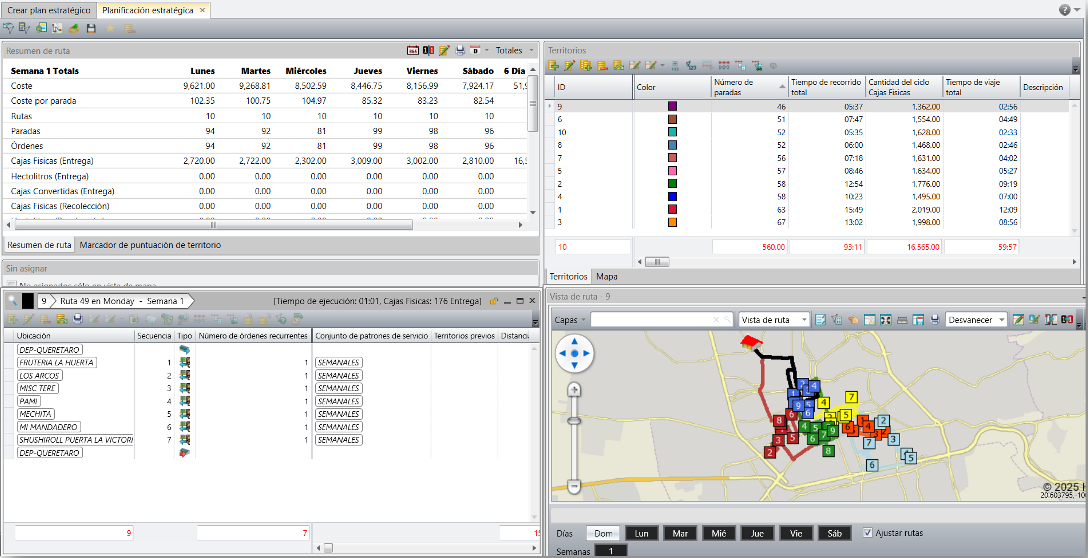The height and width of the screenshot is (558, 1088).
Task: Click the Resumen de ruta horizontal scrollbar
Action: 214,225
